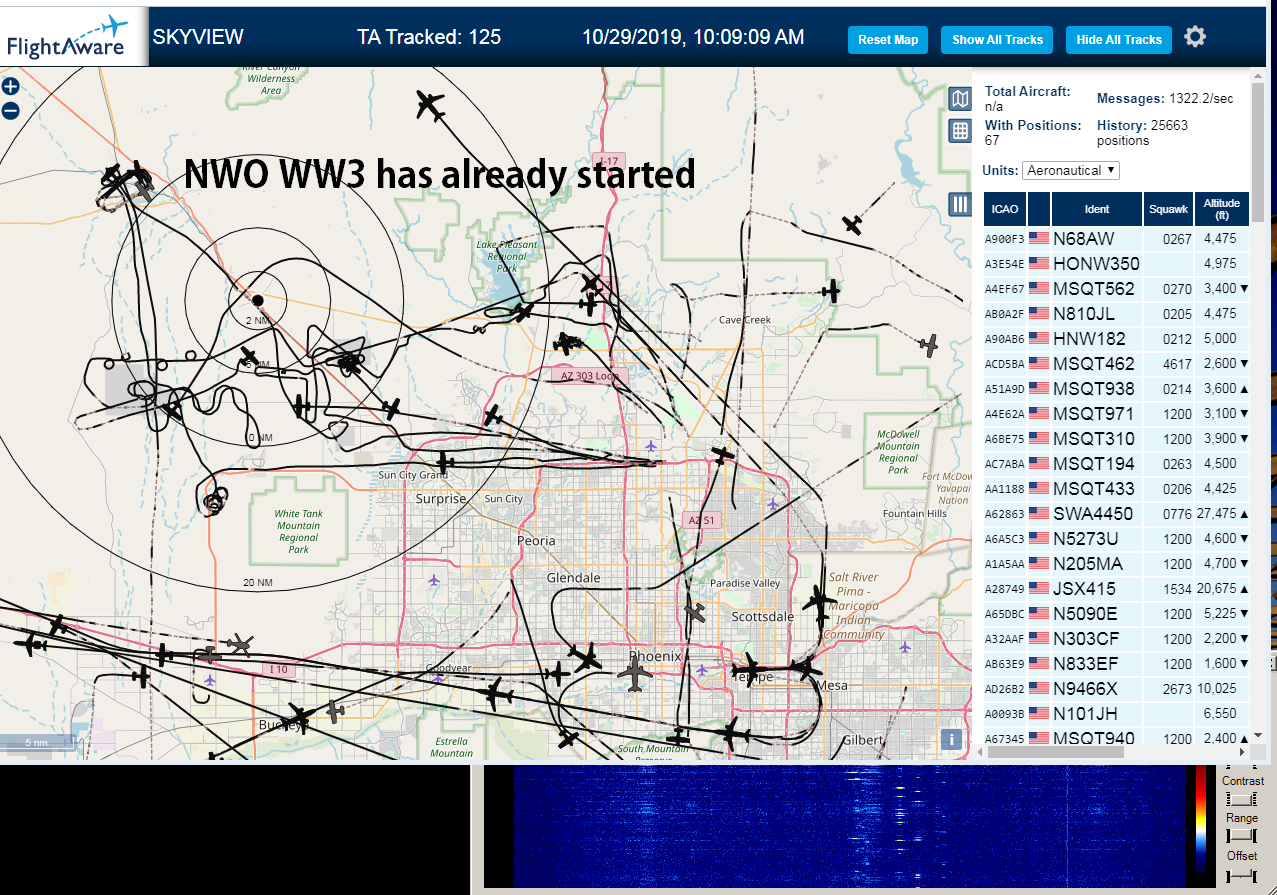The width and height of the screenshot is (1277, 895).
Task: Sort table by Ident column header
Action: [x=1096, y=209]
